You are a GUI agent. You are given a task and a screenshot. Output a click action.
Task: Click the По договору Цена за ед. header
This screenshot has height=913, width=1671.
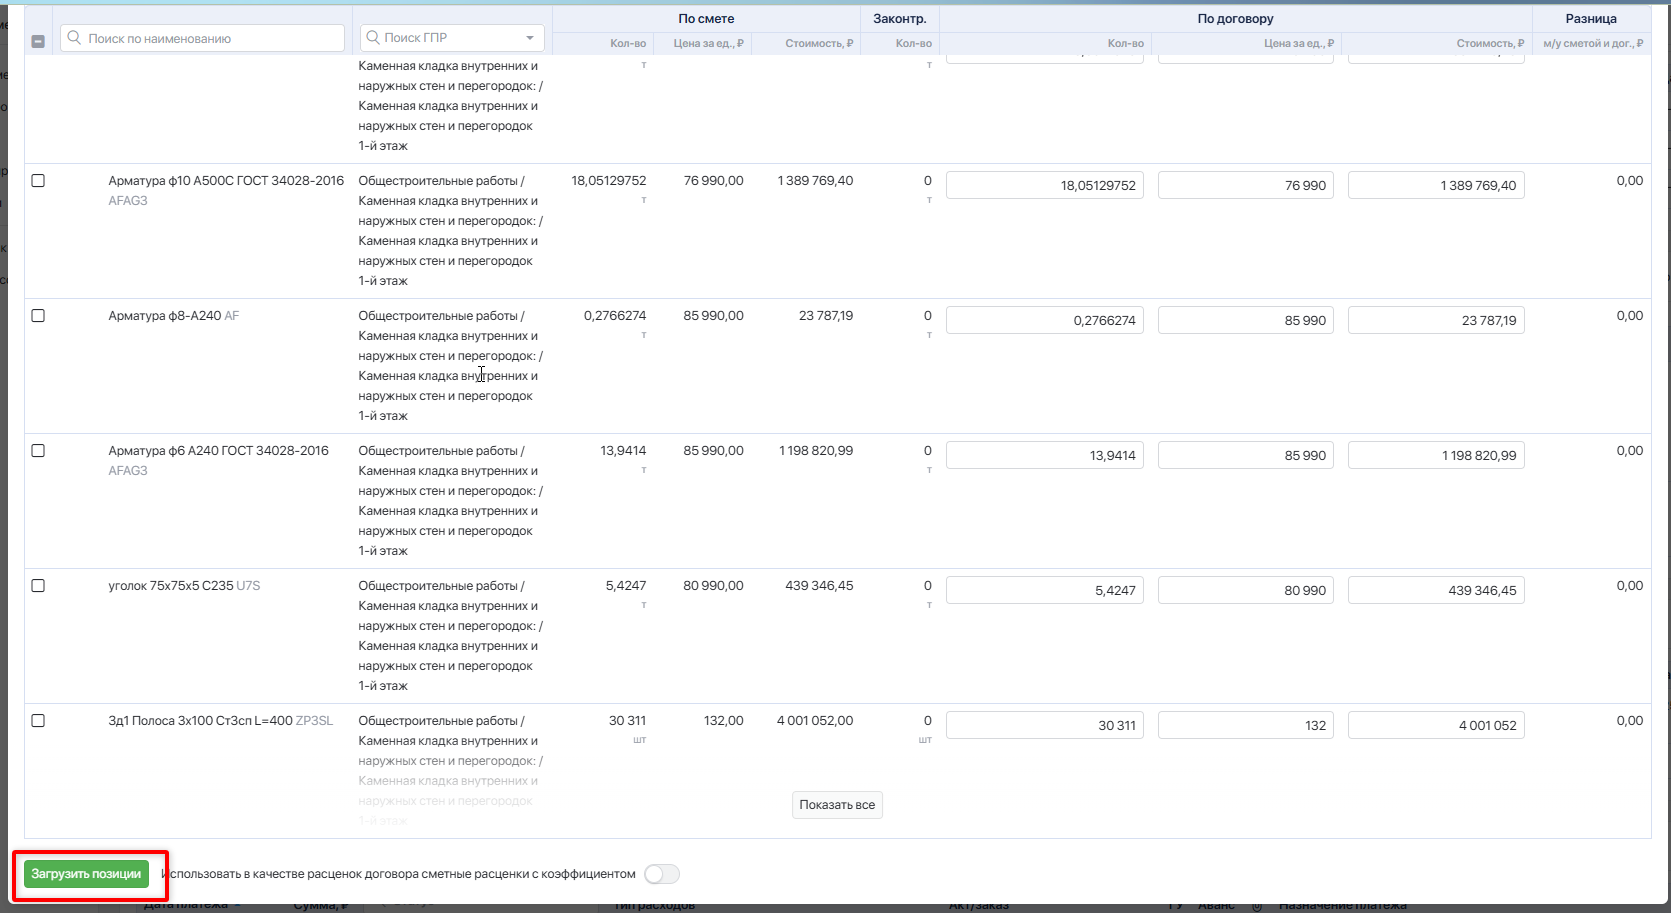[x=1297, y=44]
